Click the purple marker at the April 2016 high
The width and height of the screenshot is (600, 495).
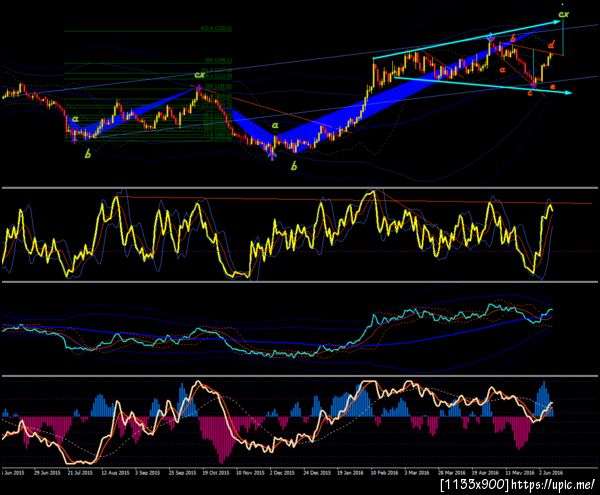pos(491,37)
